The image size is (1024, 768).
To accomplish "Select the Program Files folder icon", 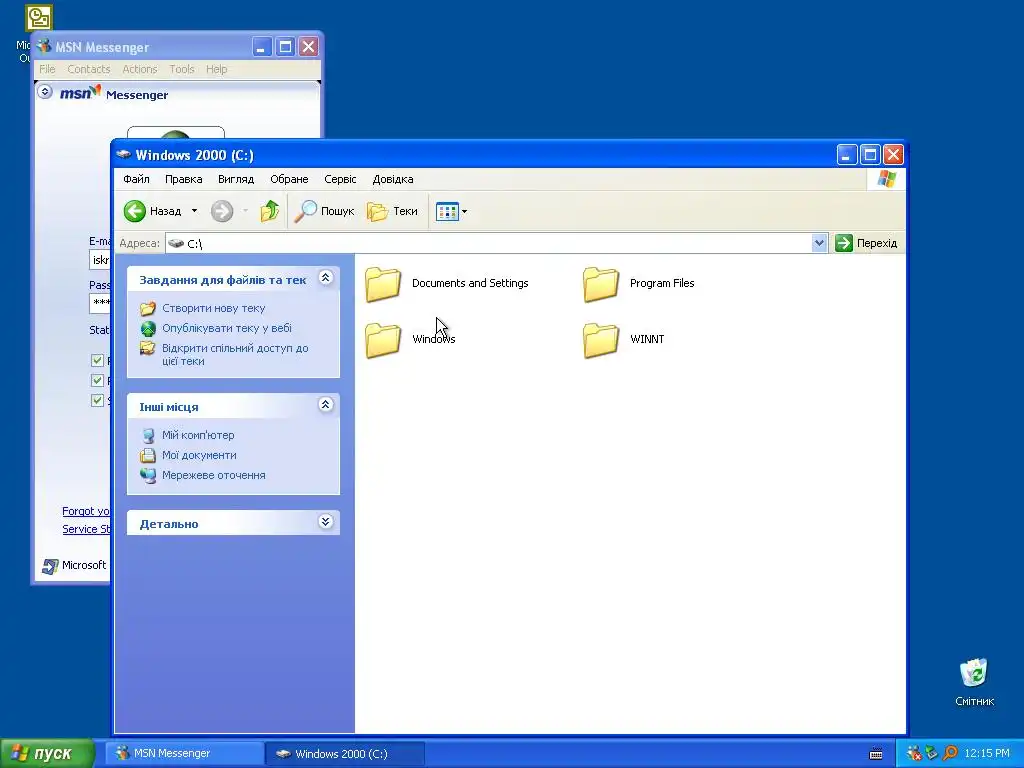I will 601,284.
